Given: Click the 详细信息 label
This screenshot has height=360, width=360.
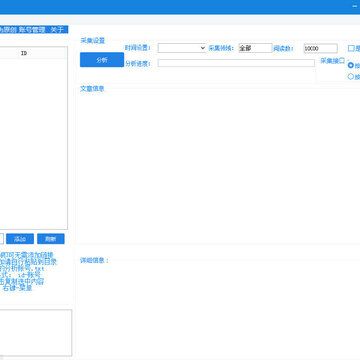Looking at the screenshot, I should pyautogui.click(x=95, y=260).
